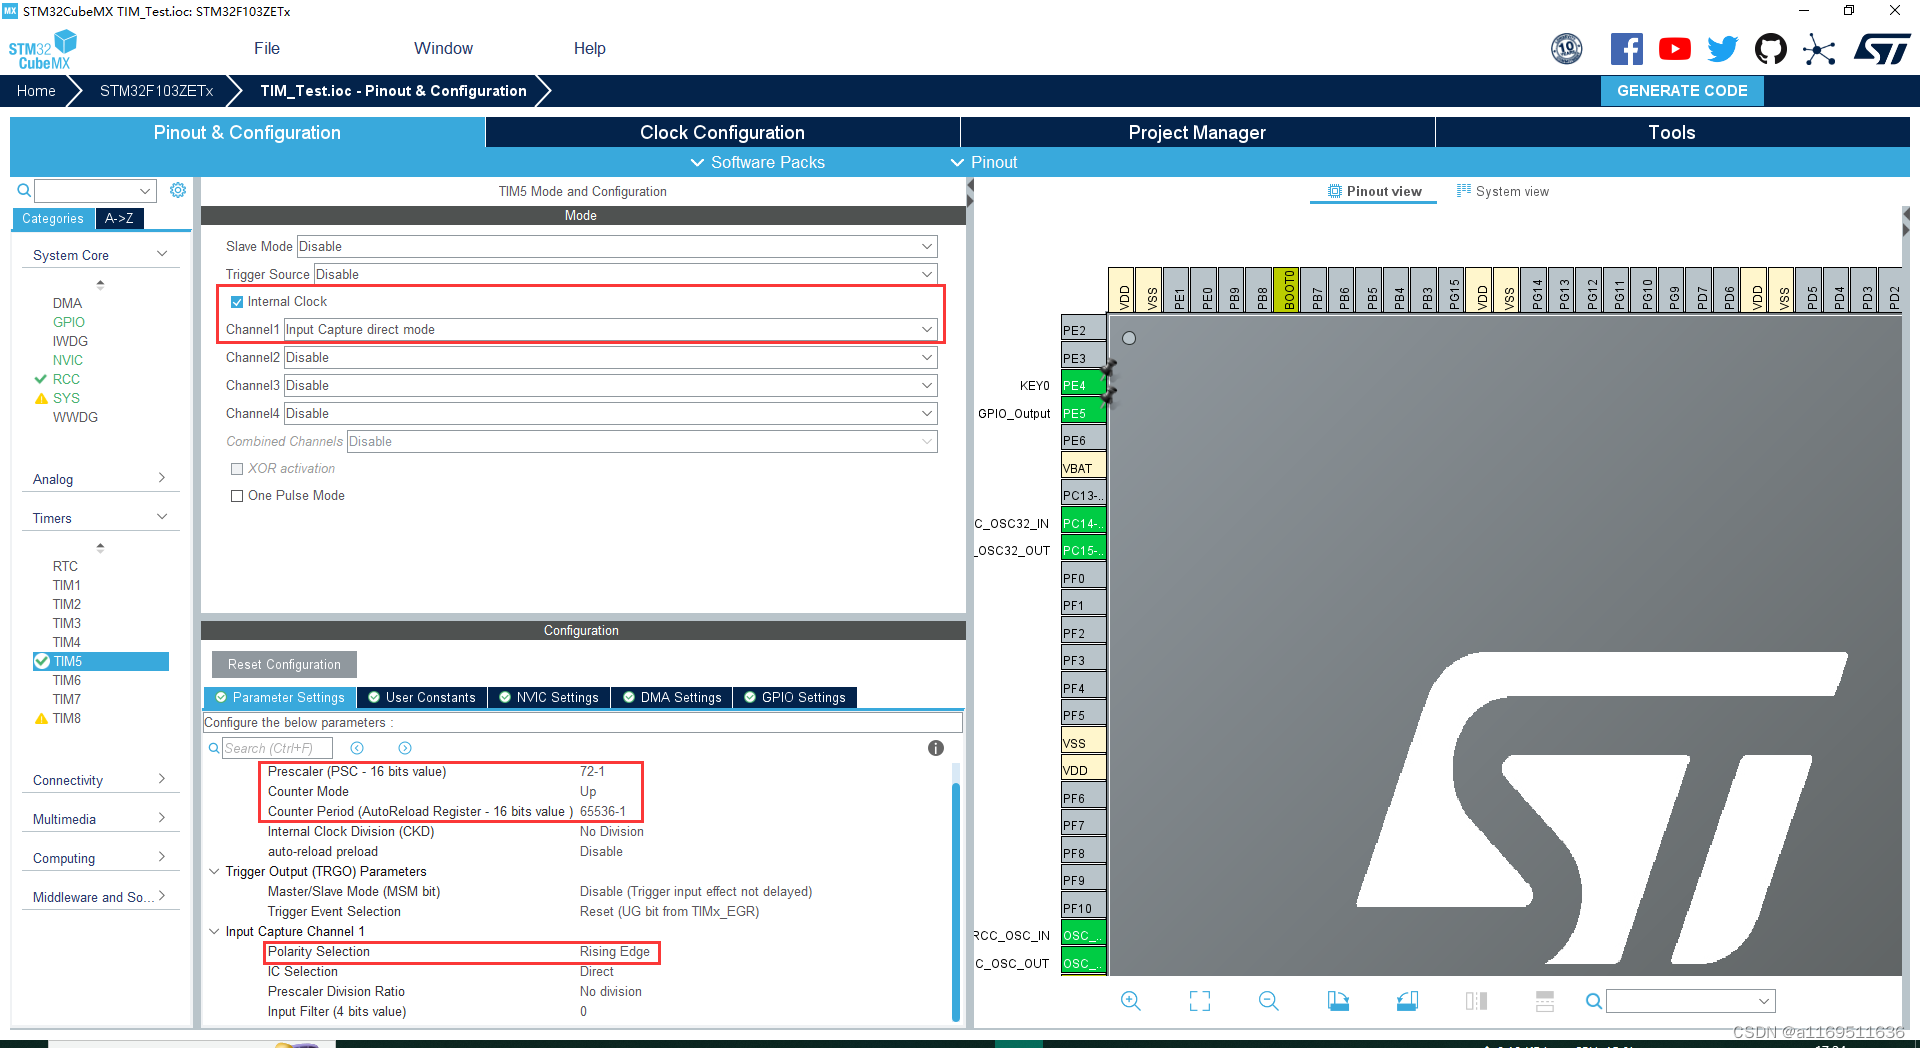Open the Help menu
This screenshot has height=1048, width=1920.
click(x=590, y=48)
